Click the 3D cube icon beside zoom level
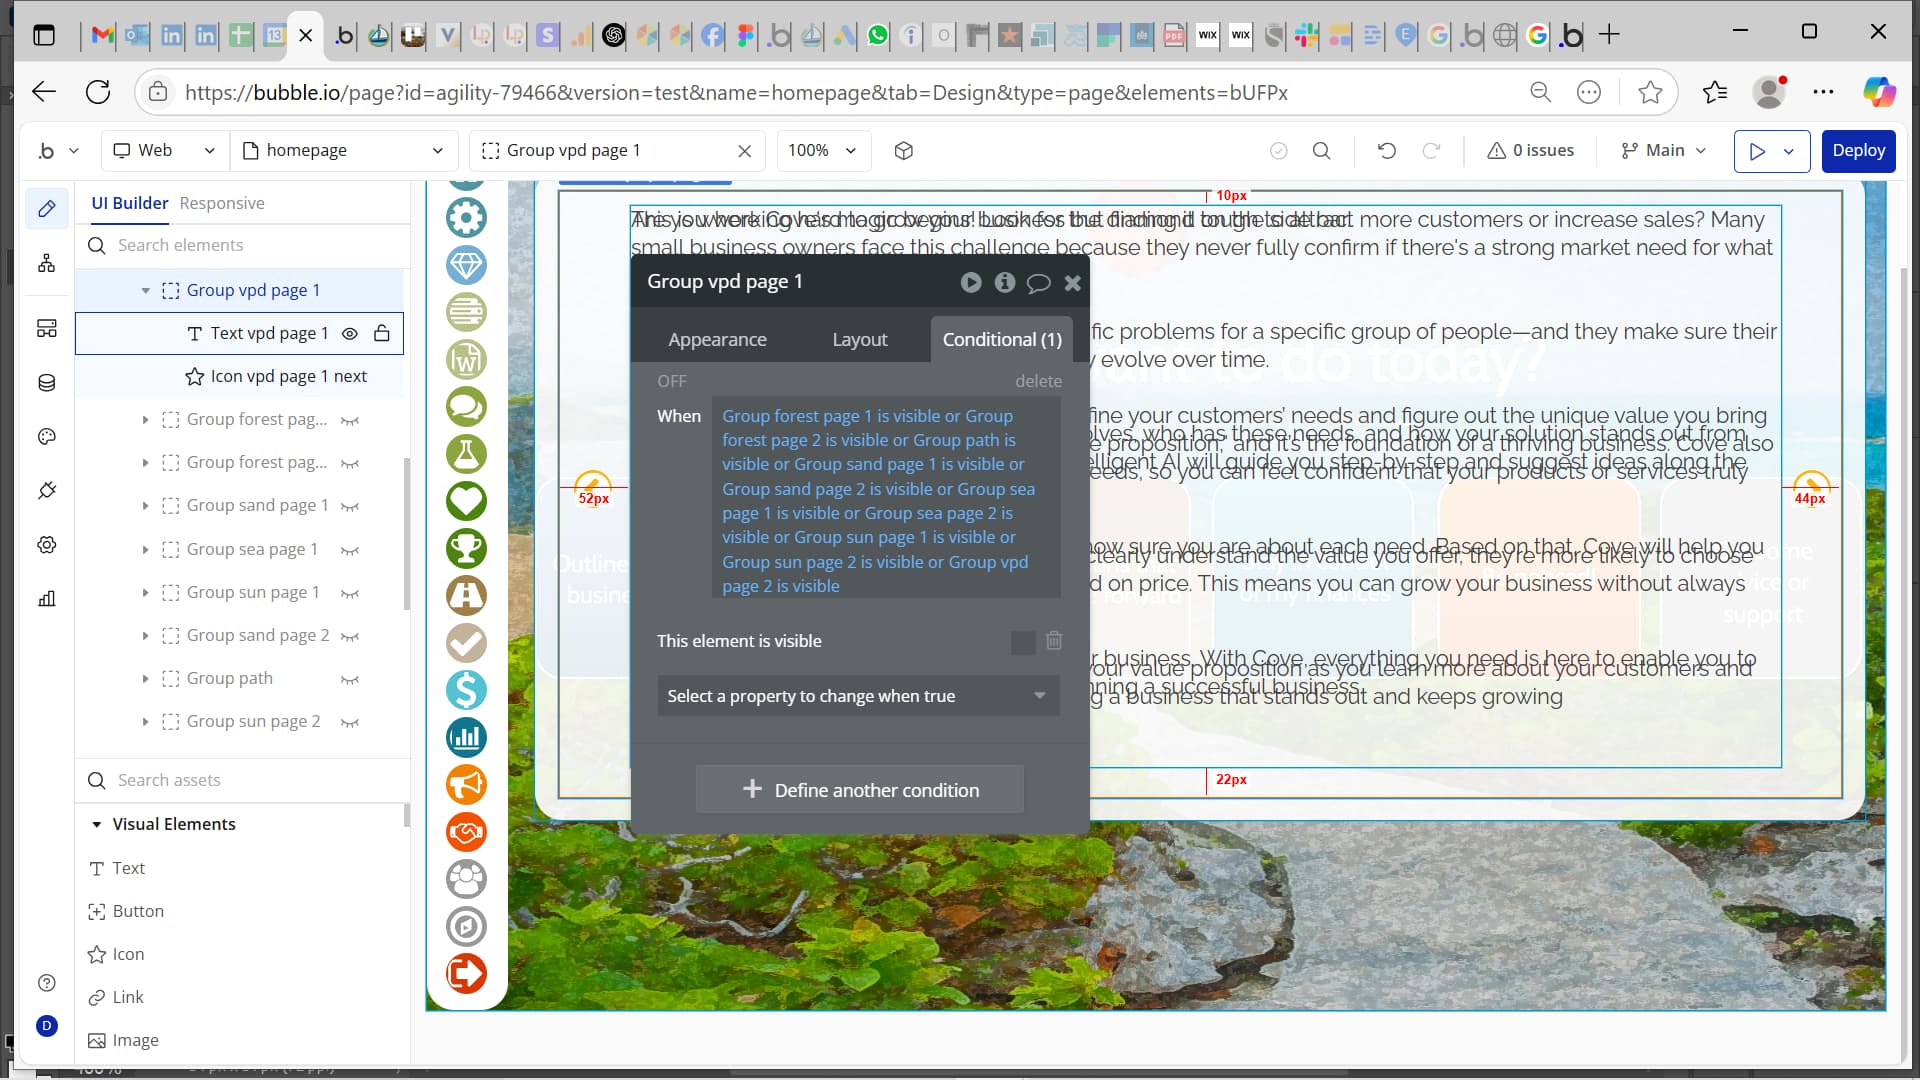This screenshot has width=1920, height=1080. 904,151
